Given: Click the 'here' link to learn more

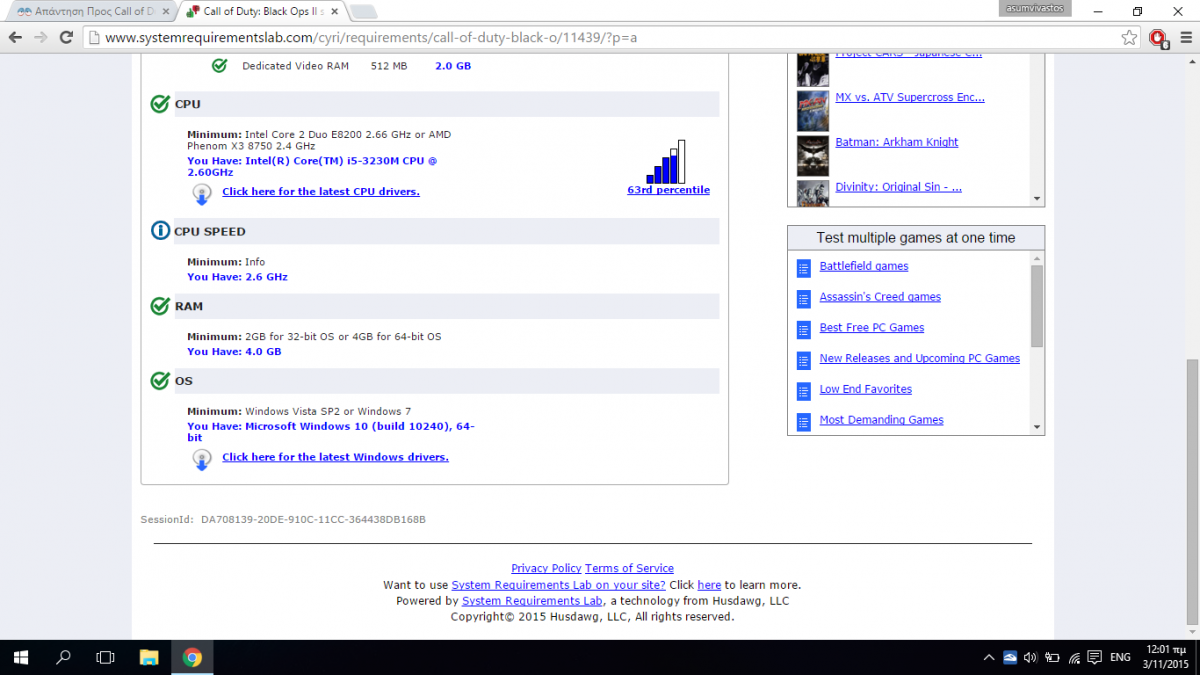Looking at the screenshot, I should 709,585.
